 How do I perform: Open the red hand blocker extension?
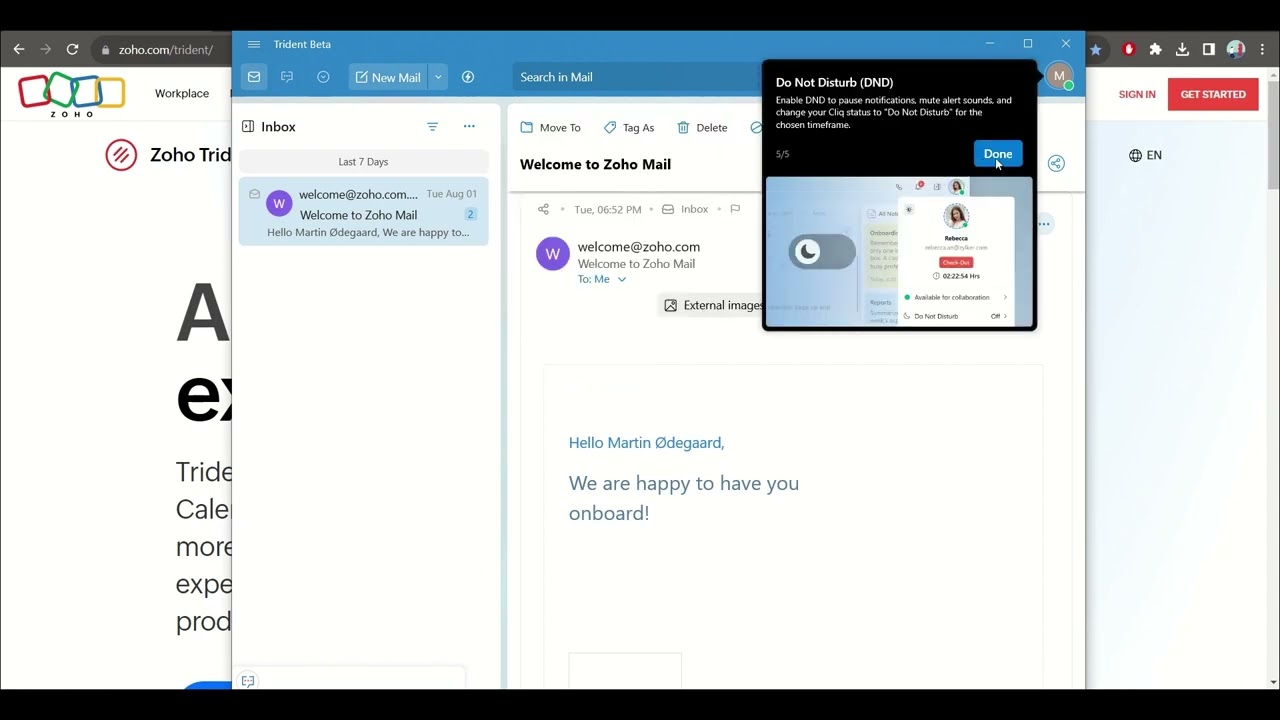pos(1129,49)
